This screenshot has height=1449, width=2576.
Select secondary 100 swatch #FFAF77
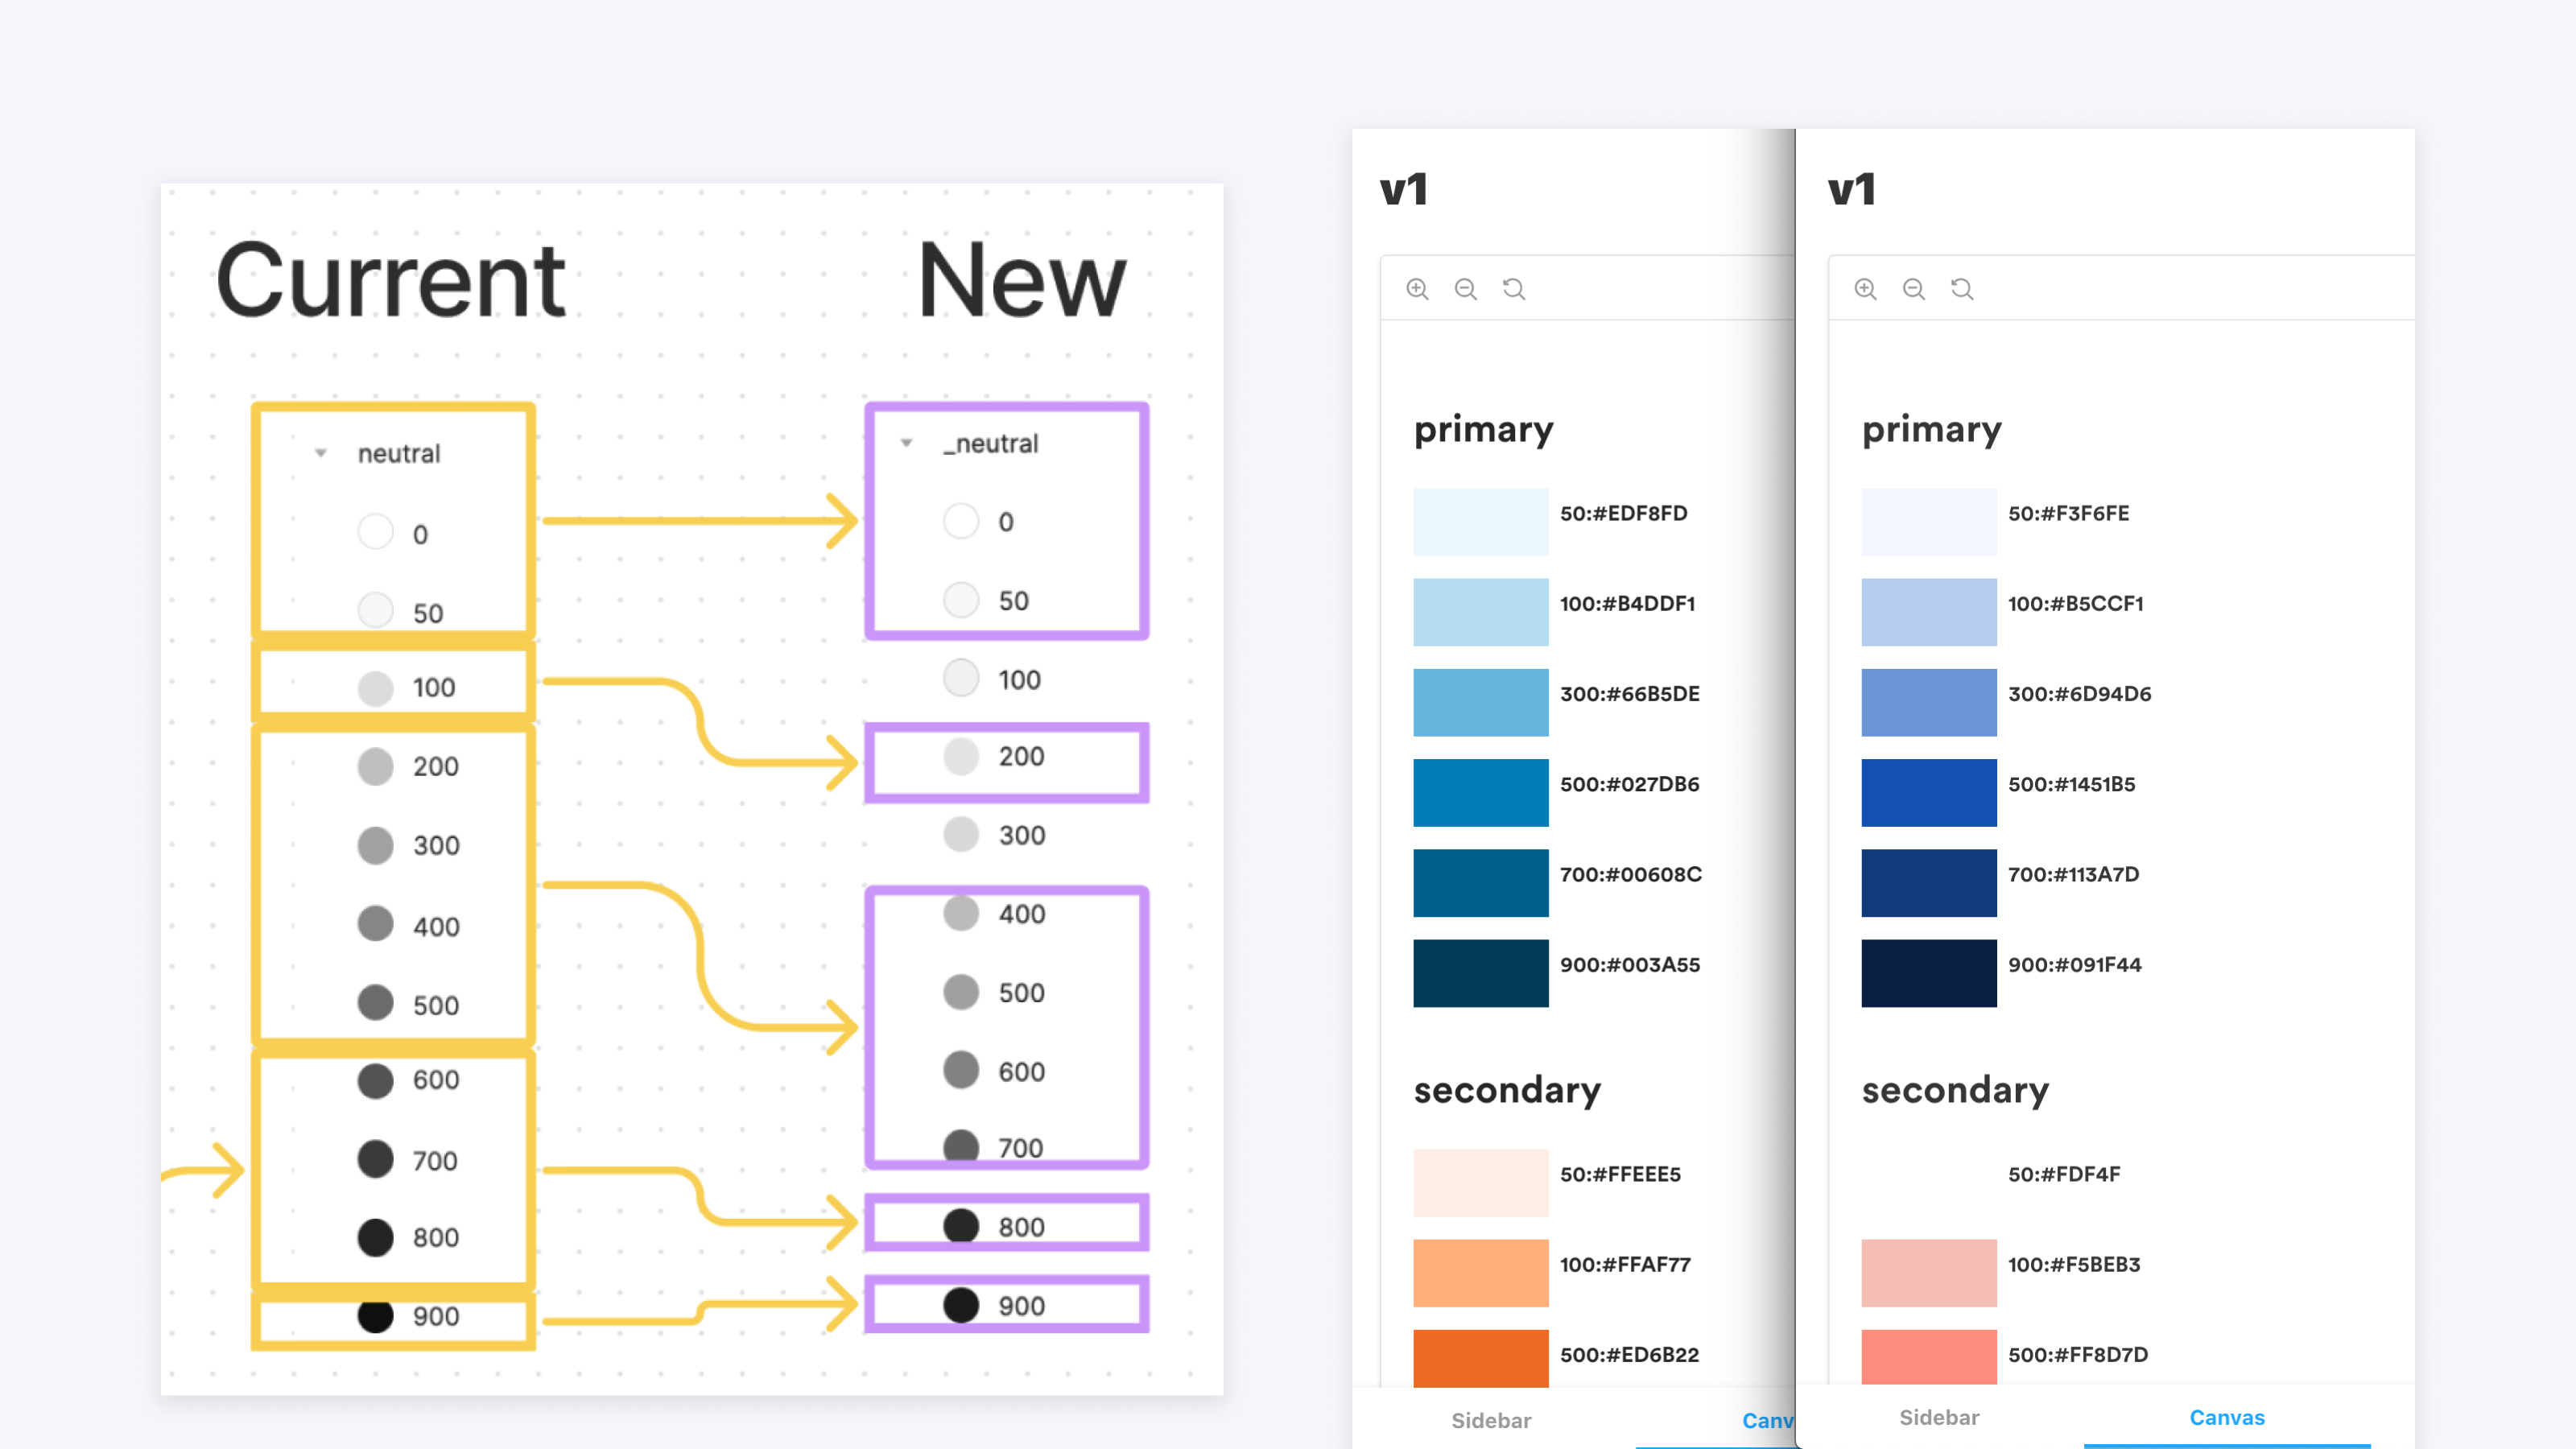coord(1480,1272)
